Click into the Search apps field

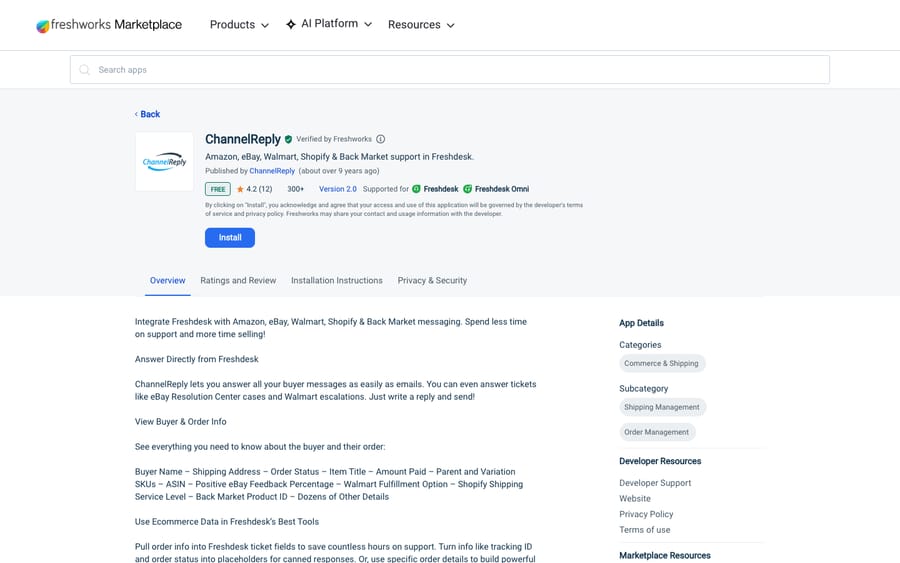(449, 69)
